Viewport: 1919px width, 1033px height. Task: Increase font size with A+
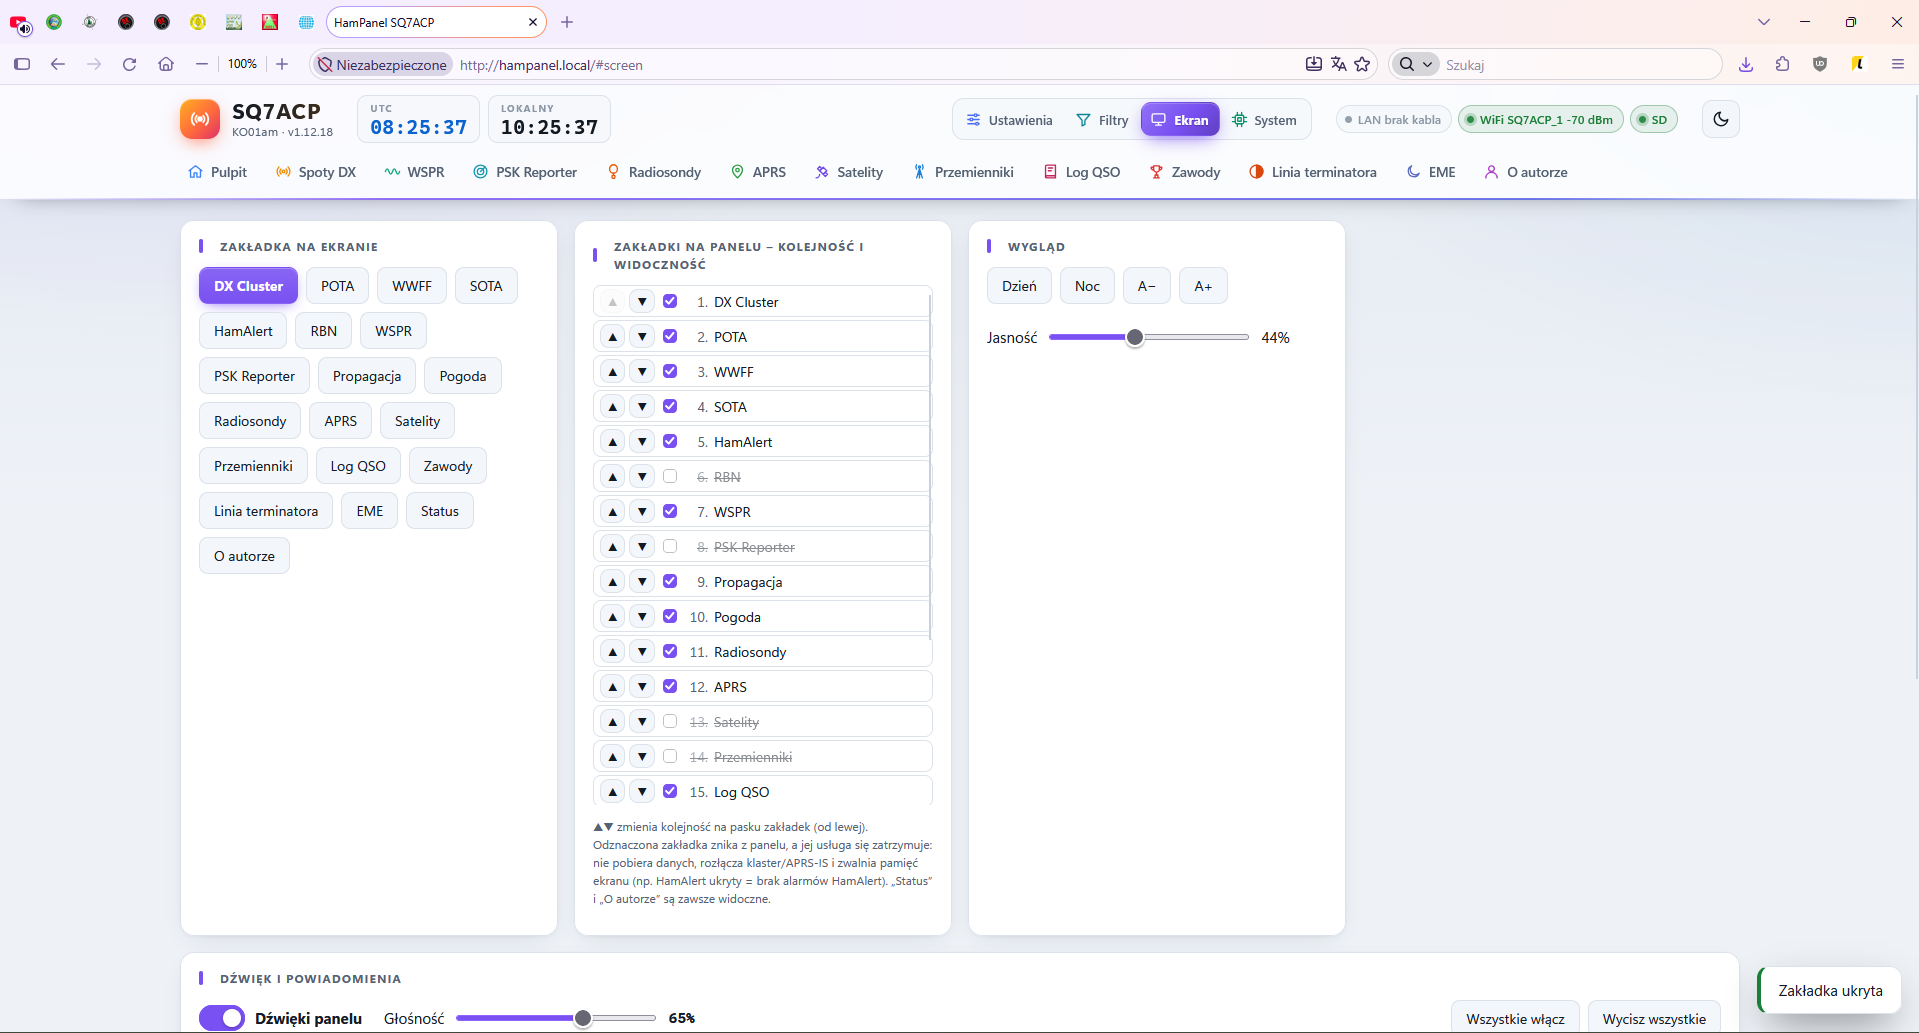(1203, 286)
